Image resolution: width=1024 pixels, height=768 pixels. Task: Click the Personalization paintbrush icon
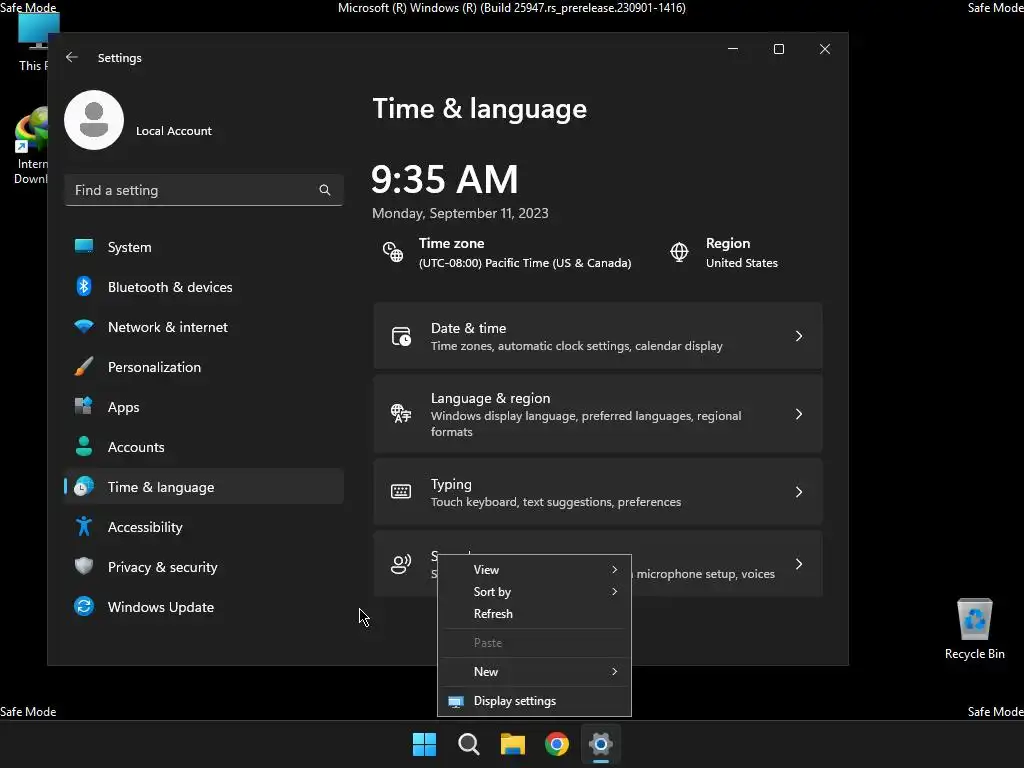[84, 366]
